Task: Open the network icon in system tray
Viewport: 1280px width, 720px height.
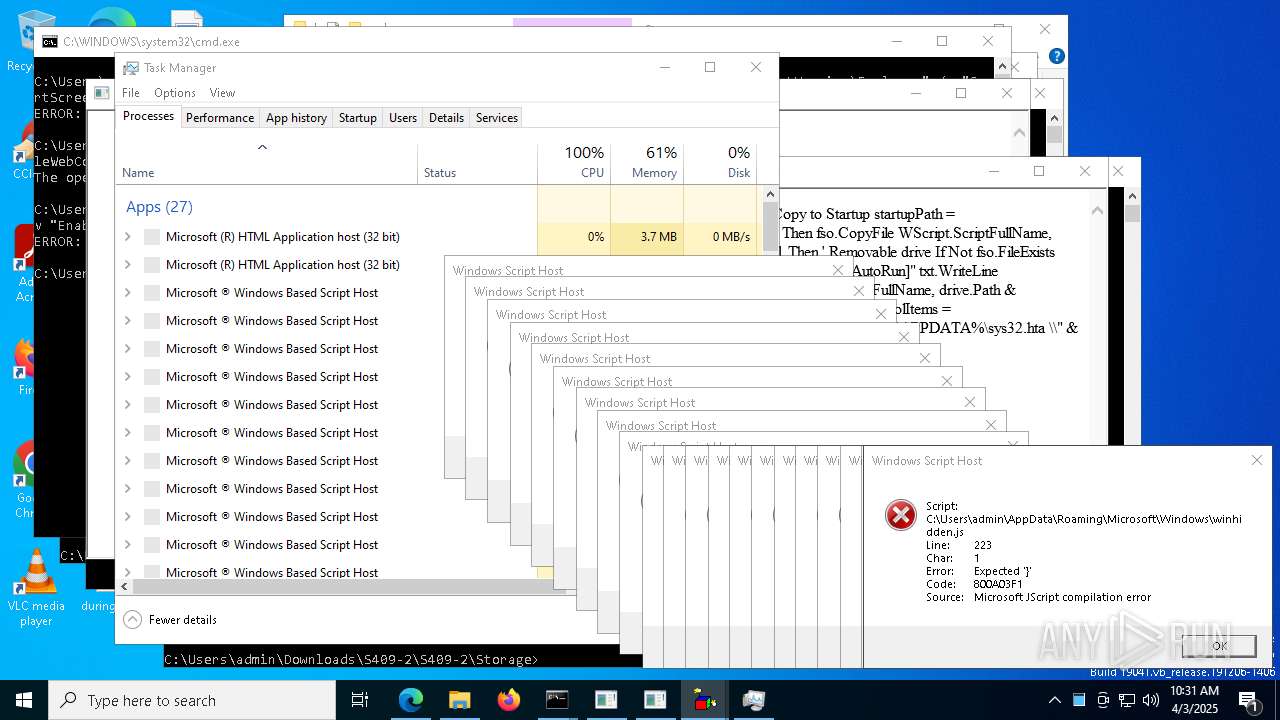Action: (x=1127, y=700)
